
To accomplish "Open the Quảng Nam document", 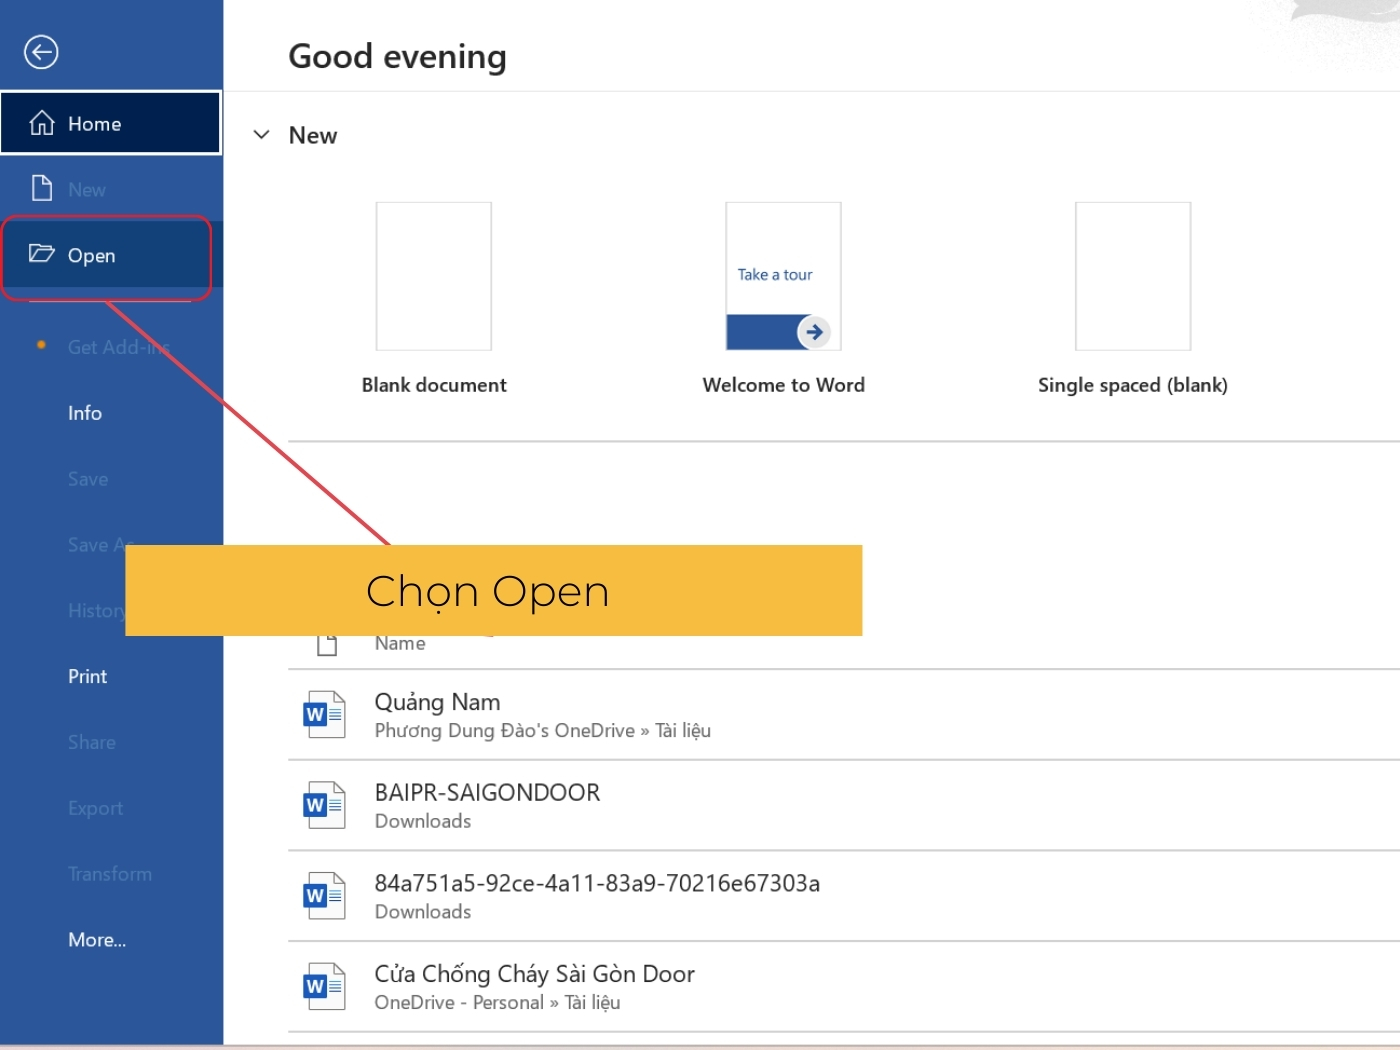I will click(x=844, y=715).
